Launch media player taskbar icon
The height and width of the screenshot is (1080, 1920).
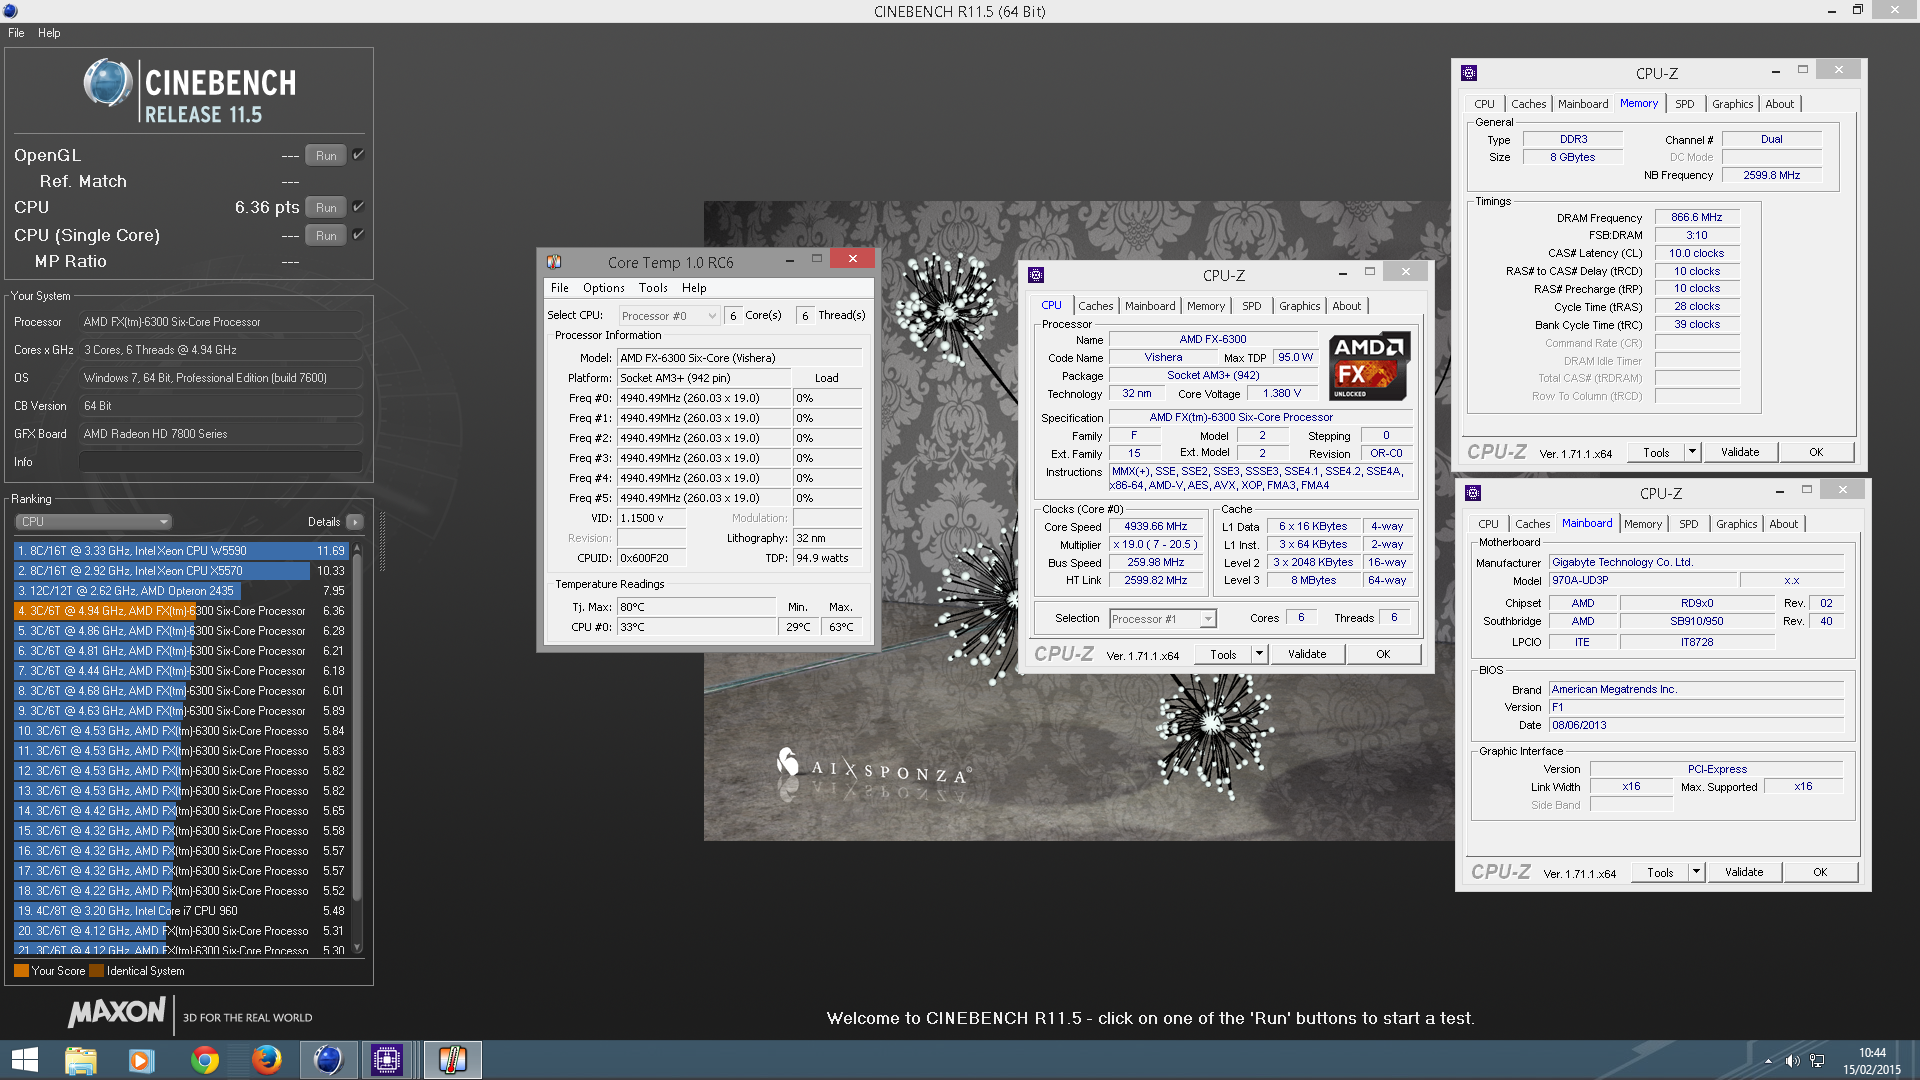(141, 1060)
